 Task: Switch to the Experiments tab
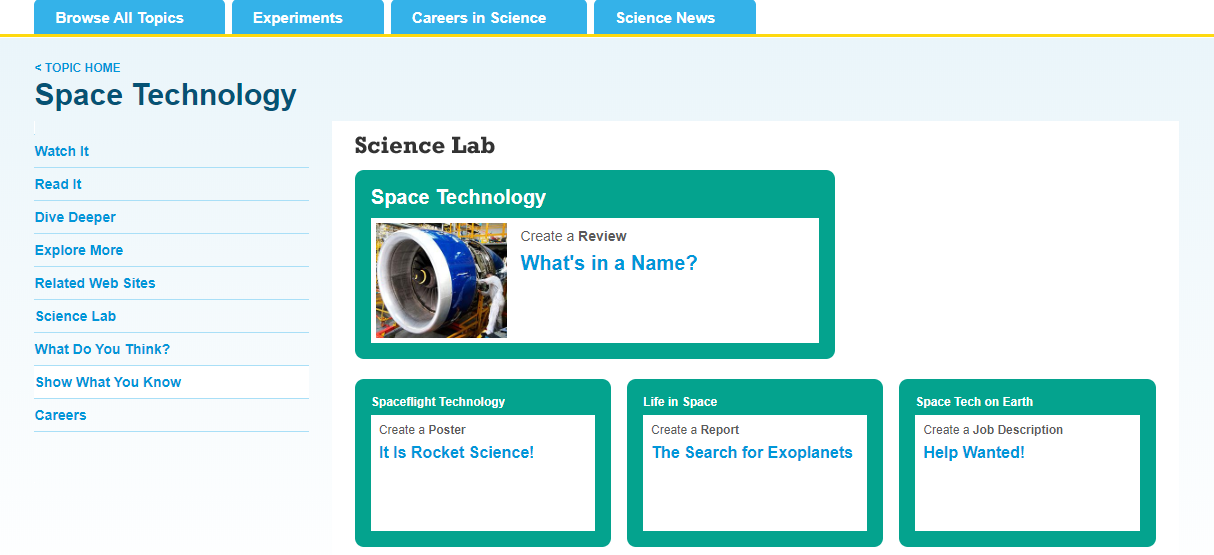[x=308, y=17]
